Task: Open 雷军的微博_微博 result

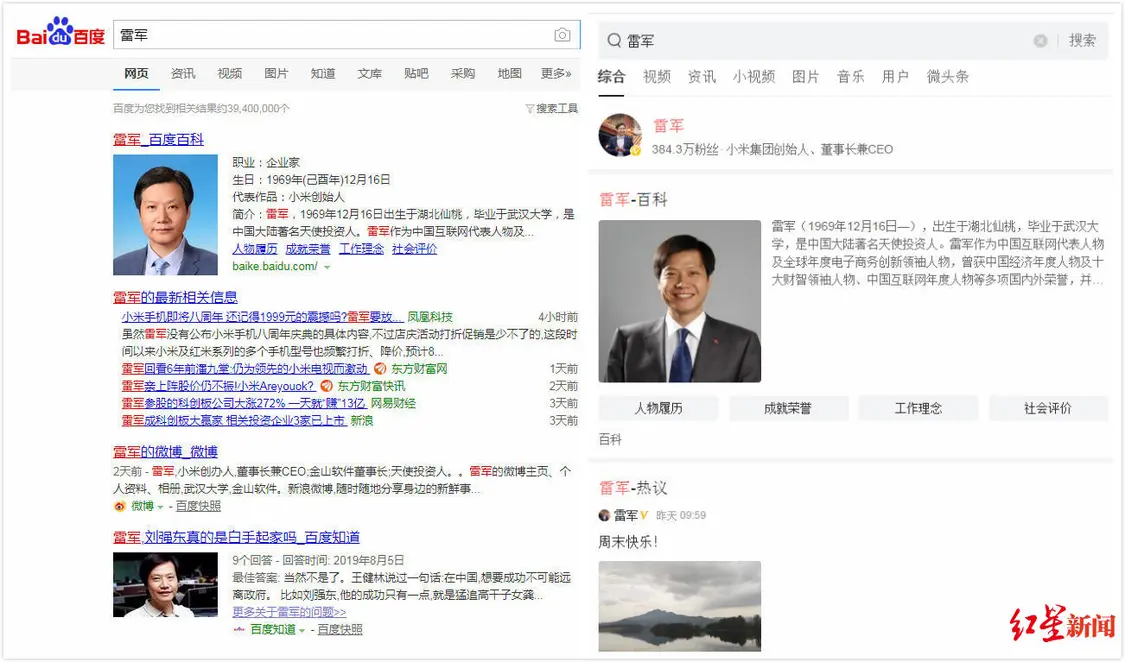Action: pyautogui.click(x=165, y=452)
